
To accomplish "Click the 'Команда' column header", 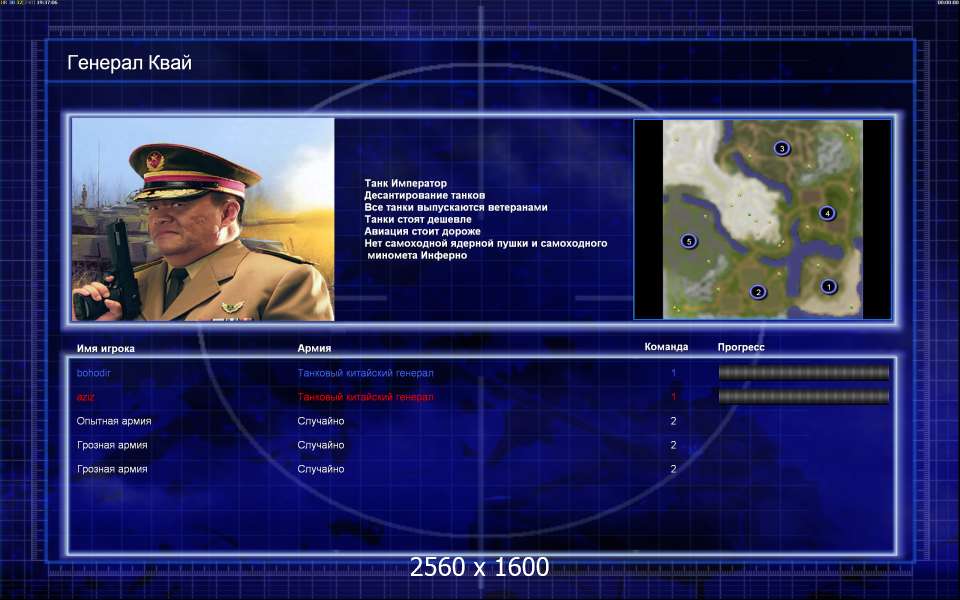I will [x=666, y=347].
